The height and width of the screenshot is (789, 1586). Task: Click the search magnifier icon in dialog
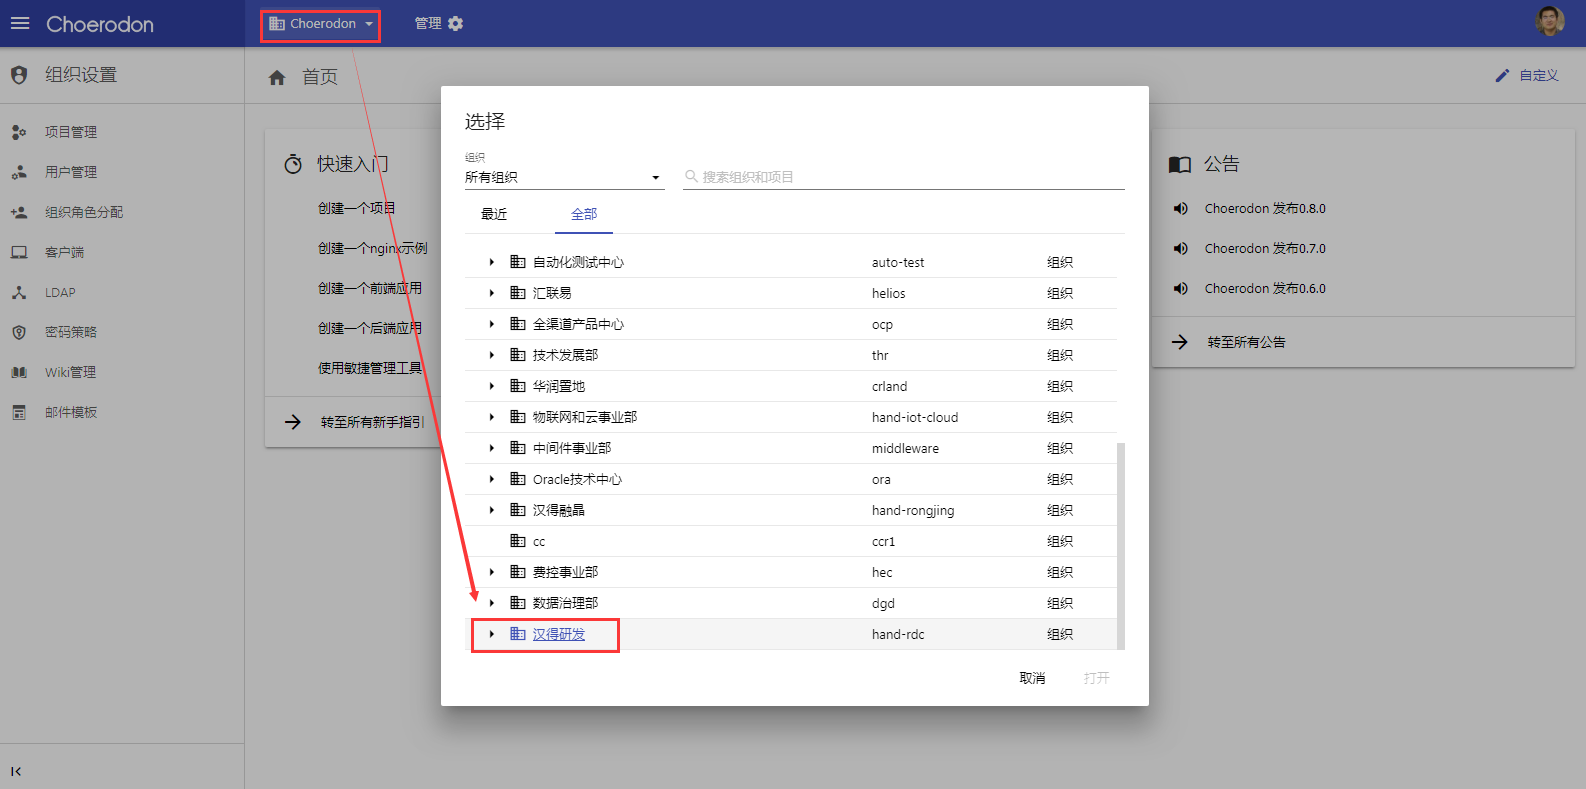tap(691, 176)
